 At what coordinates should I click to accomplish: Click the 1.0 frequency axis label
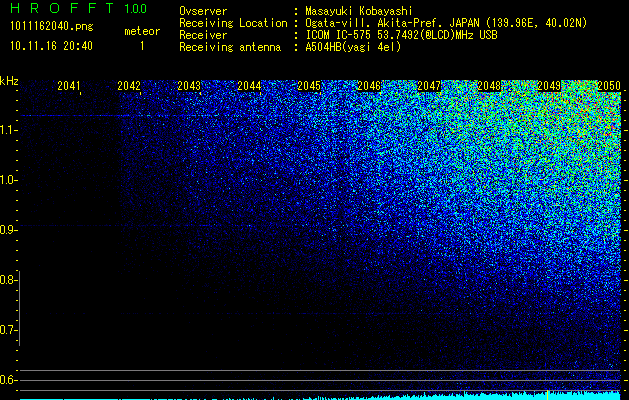click(x=7, y=180)
